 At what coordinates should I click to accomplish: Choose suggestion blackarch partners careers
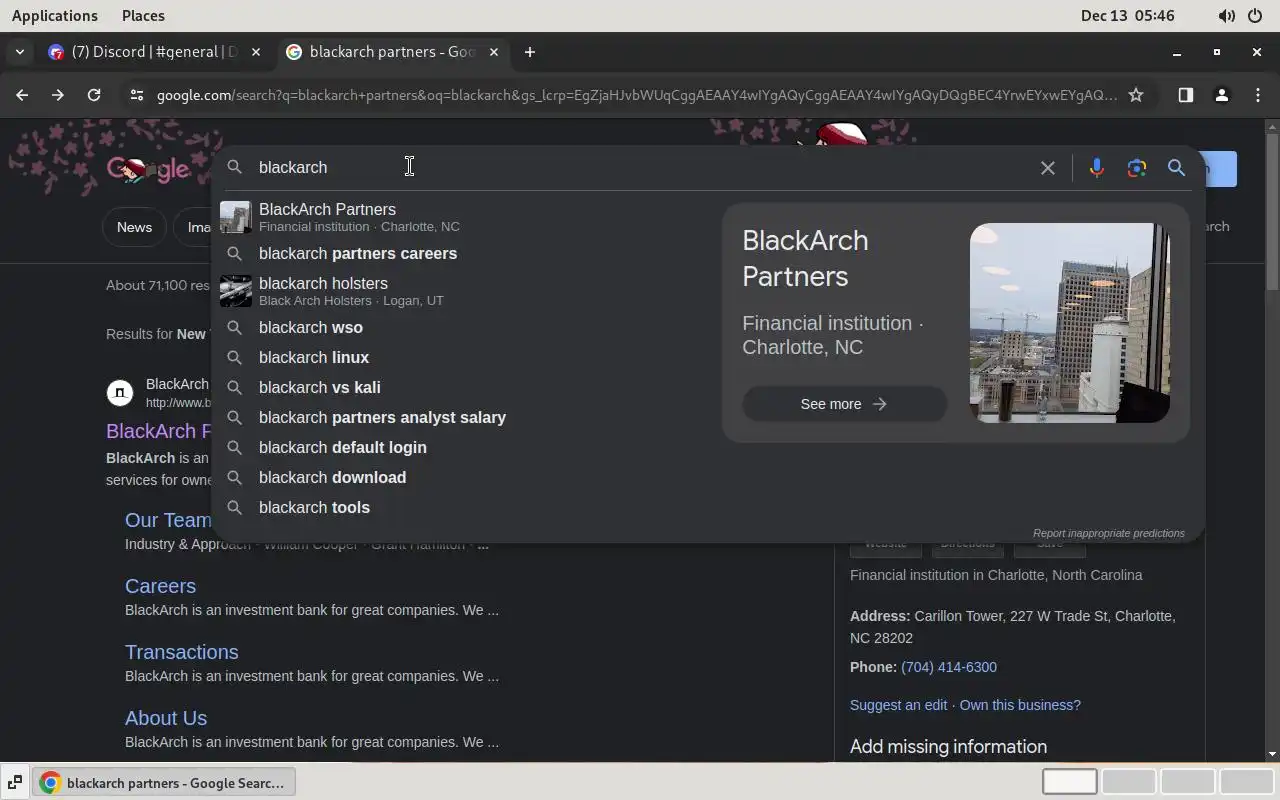465,253
